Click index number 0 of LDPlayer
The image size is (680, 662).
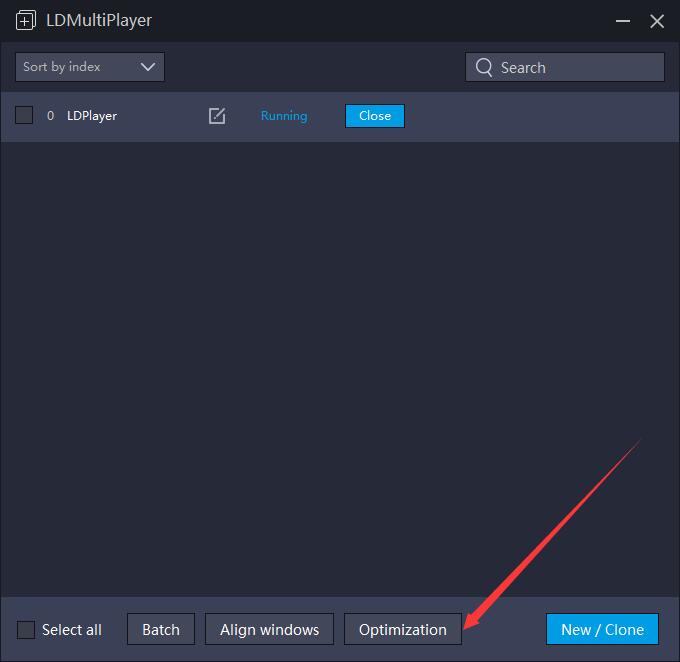click(x=50, y=116)
